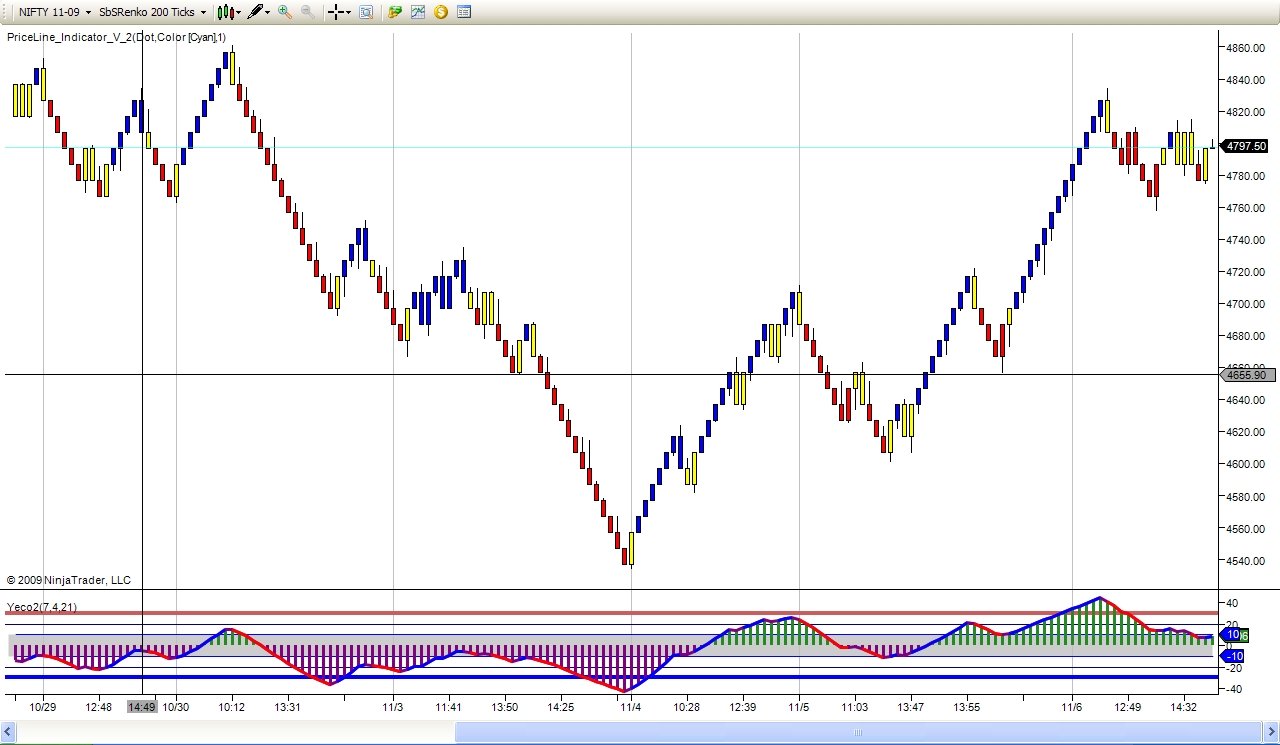The image size is (1280, 745).
Task: Click the horizontal scrollbar left arrow
Action: [x=9, y=733]
